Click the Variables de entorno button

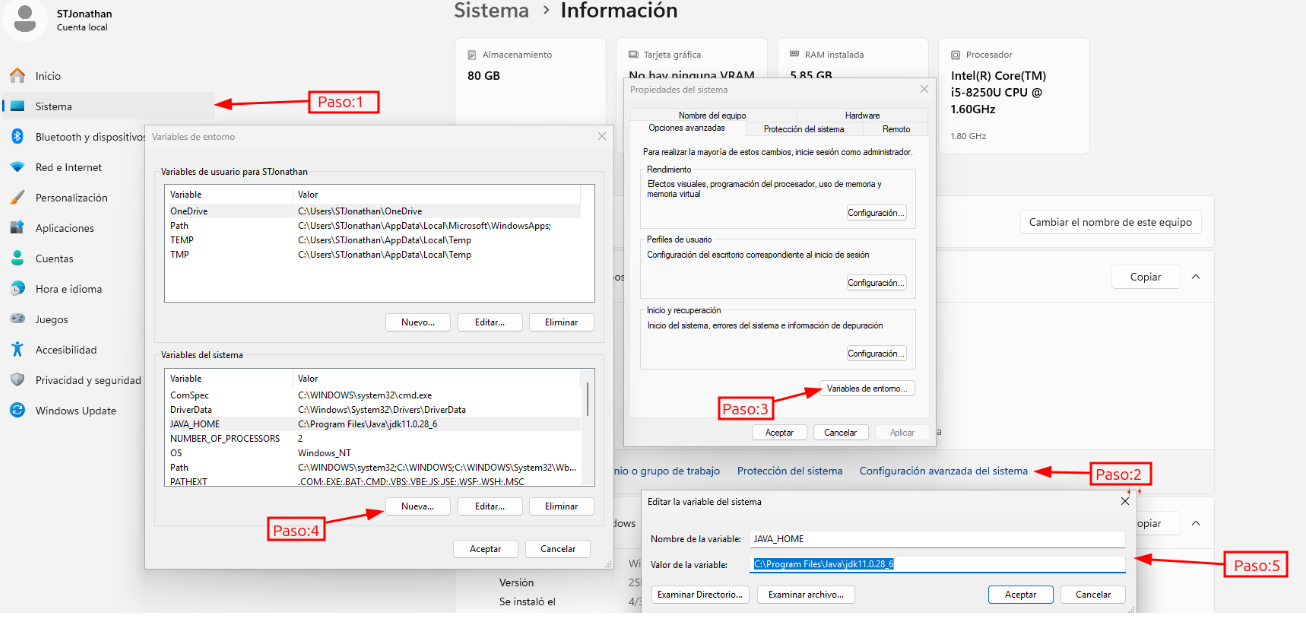867,388
